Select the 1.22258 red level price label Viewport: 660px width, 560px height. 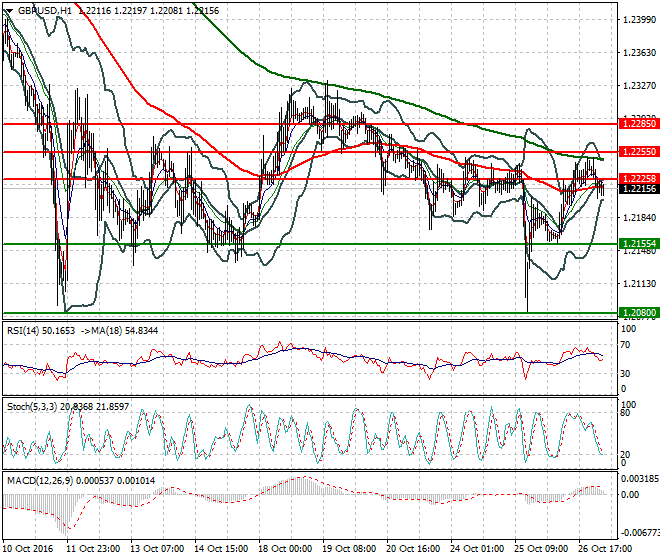tap(639, 179)
